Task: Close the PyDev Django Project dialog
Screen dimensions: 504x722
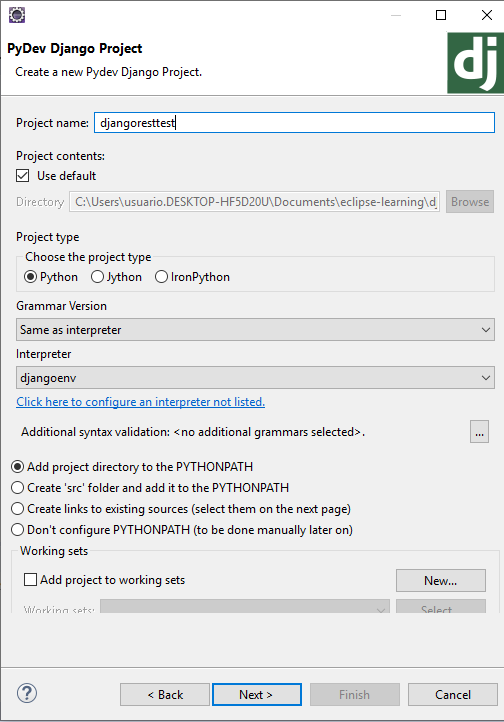Action: 487,15
